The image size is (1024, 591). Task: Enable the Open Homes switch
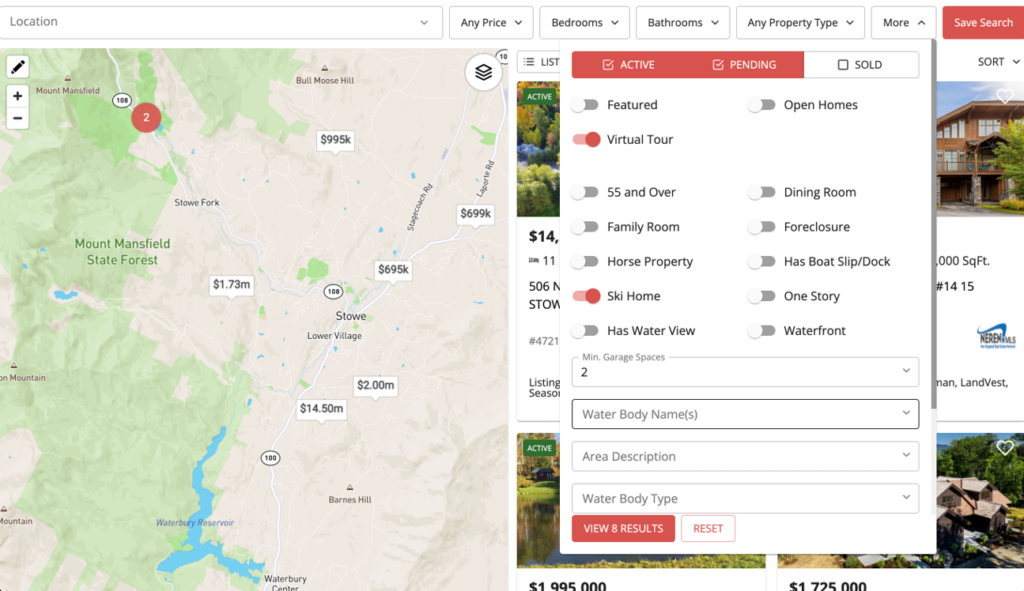(x=761, y=104)
